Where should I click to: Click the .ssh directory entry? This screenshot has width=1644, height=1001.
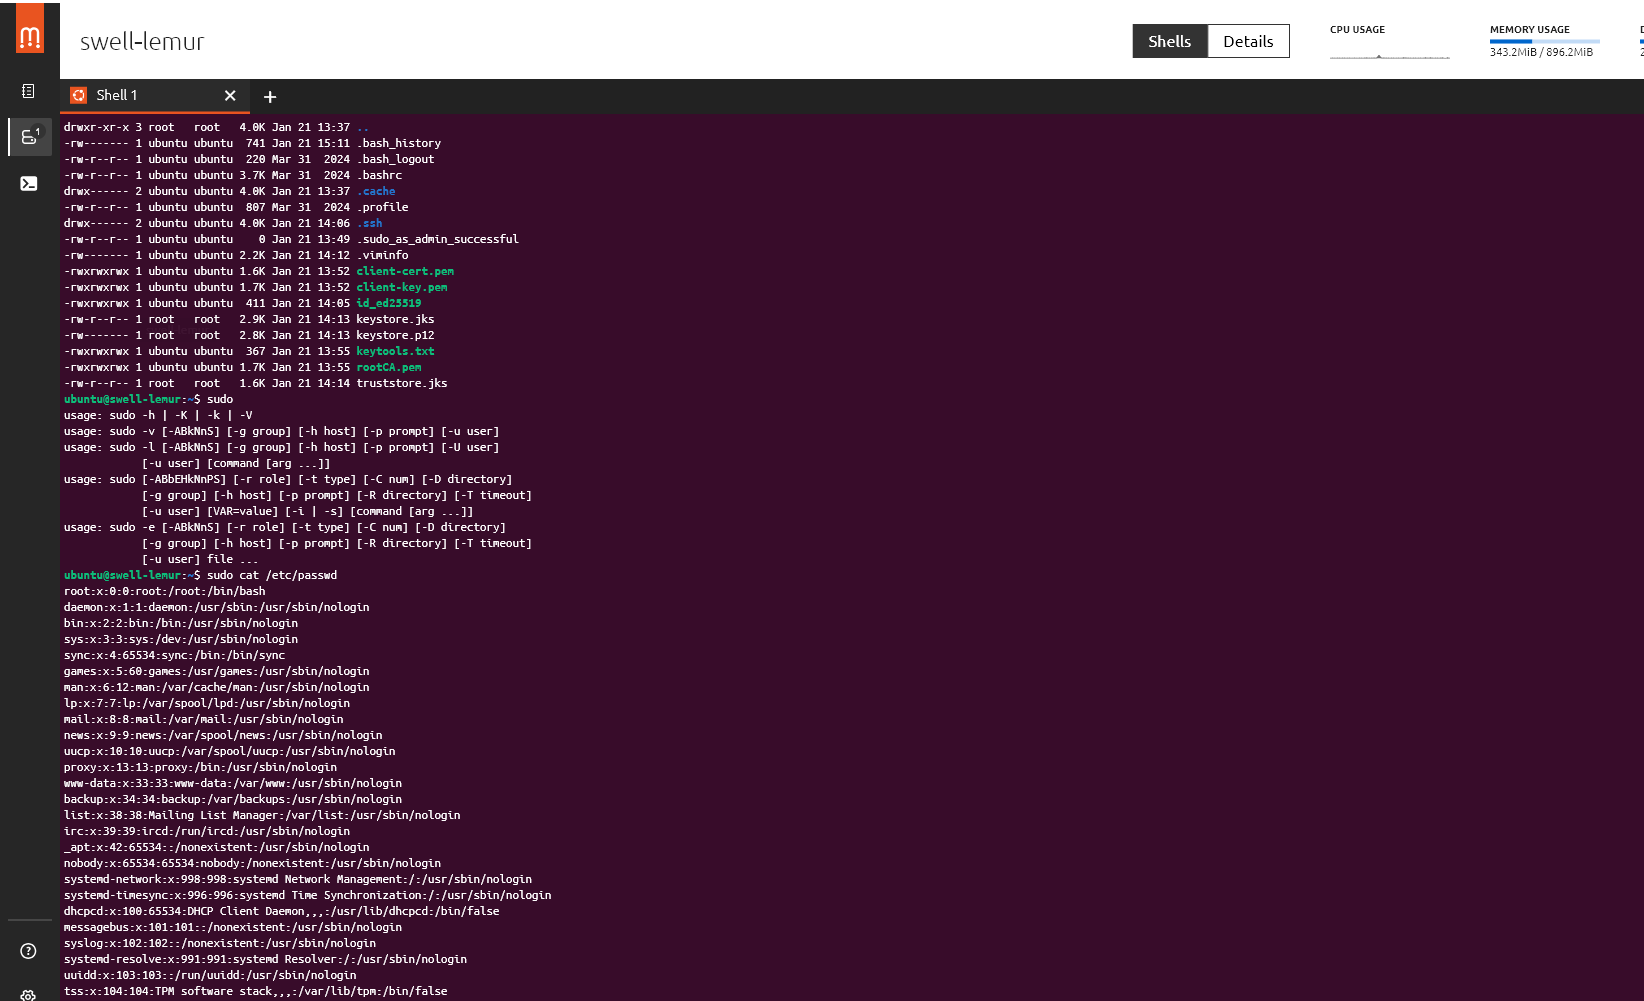pos(370,223)
